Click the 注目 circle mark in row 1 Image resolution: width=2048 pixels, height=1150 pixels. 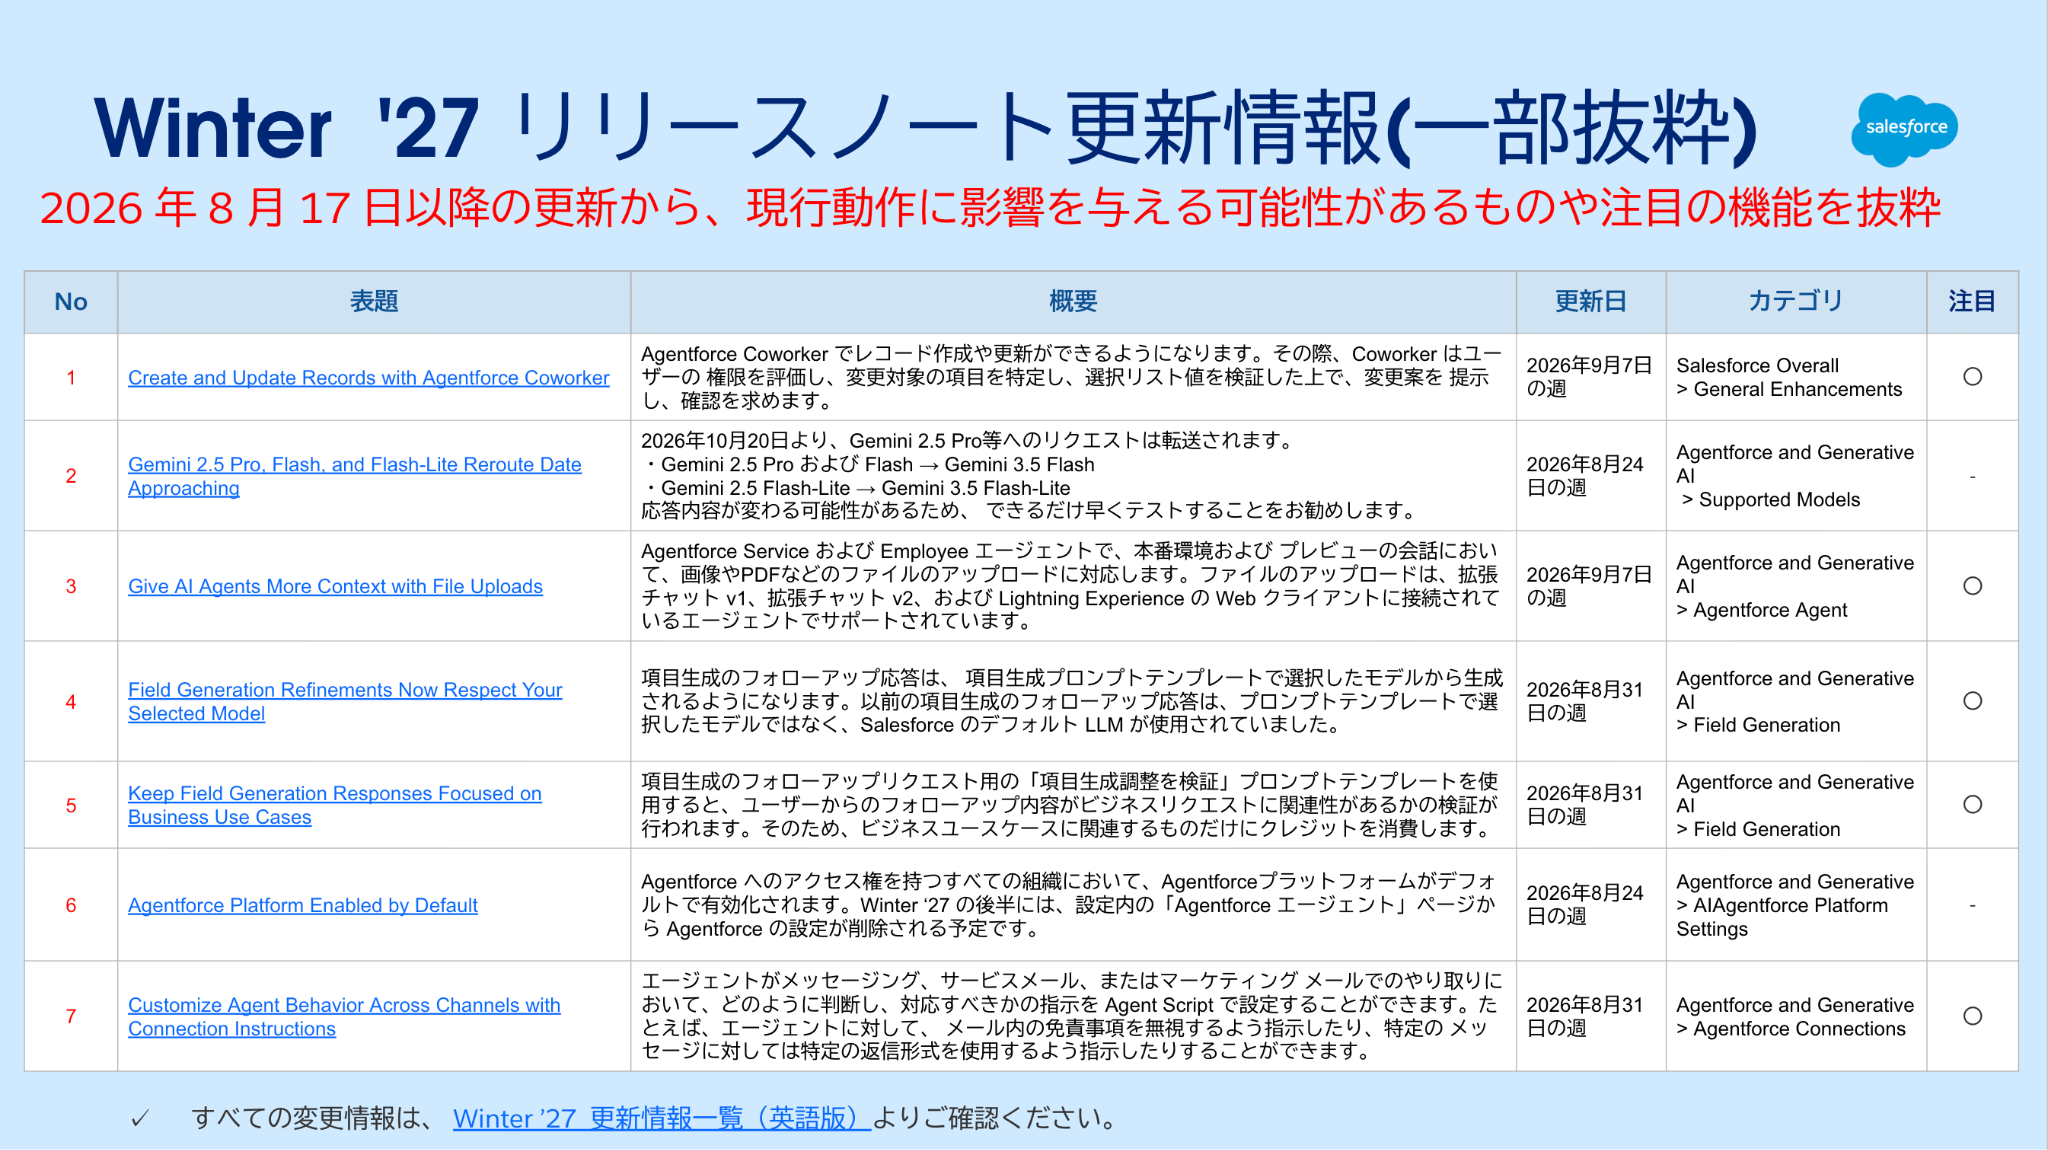1972,377
